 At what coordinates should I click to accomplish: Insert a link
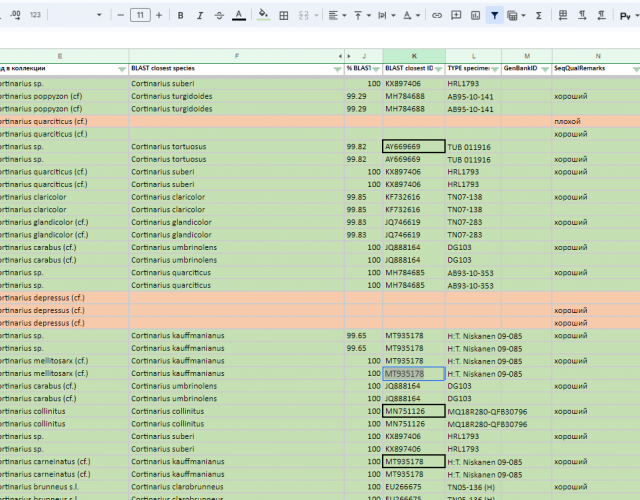(x=437, y=16)
